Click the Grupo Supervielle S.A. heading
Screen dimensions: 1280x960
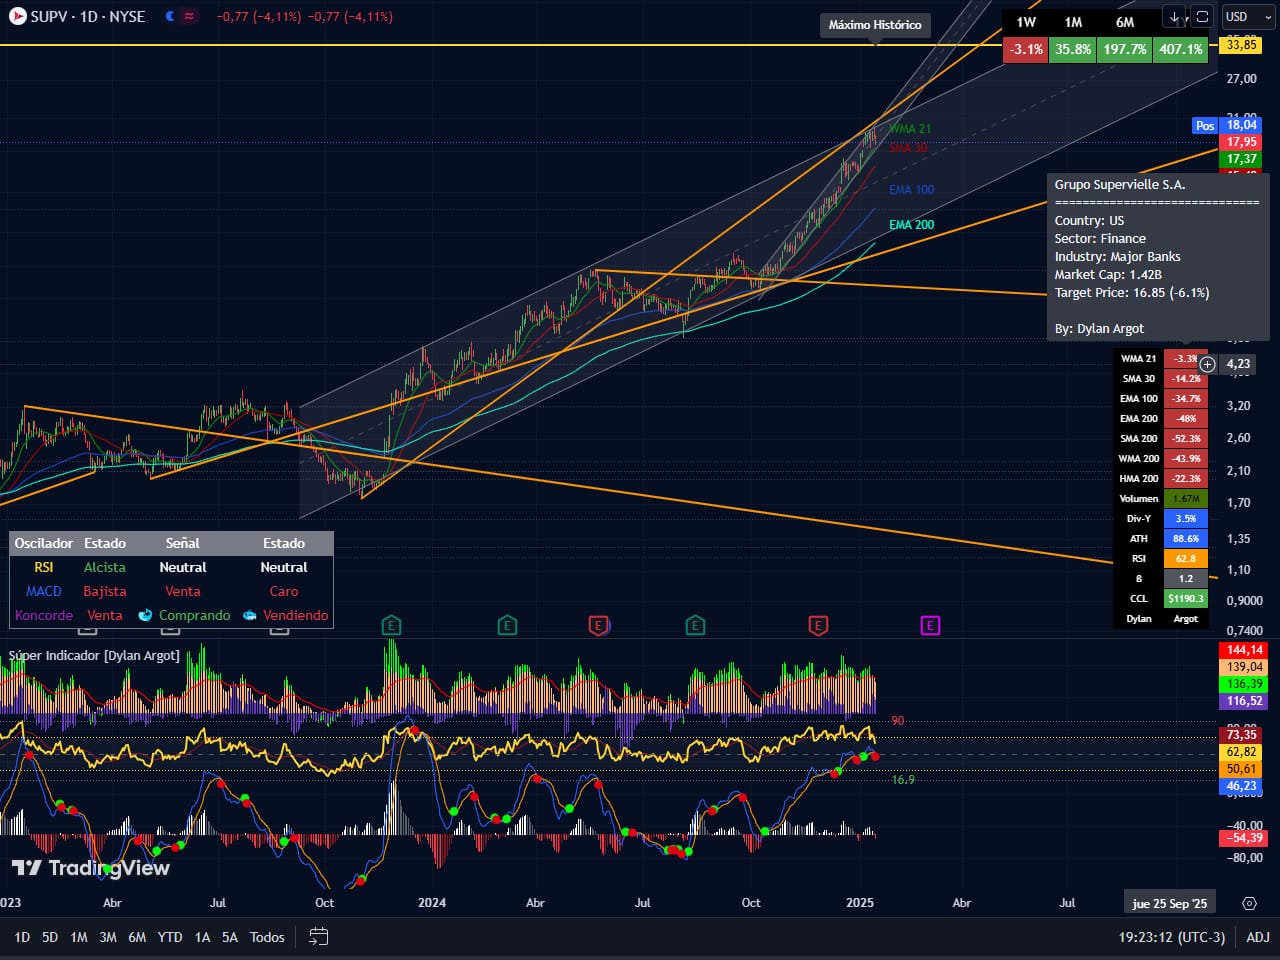click(1120, 184)
